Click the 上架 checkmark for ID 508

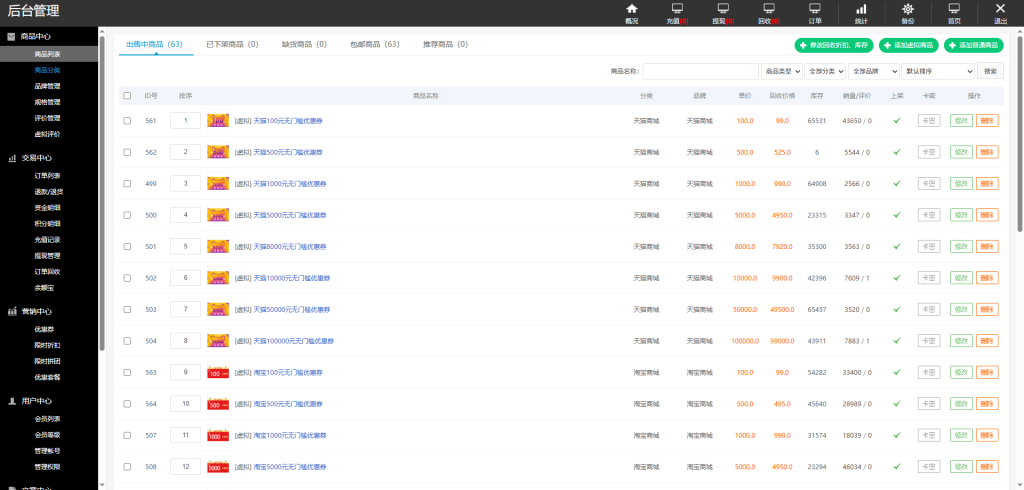point(897,466)
